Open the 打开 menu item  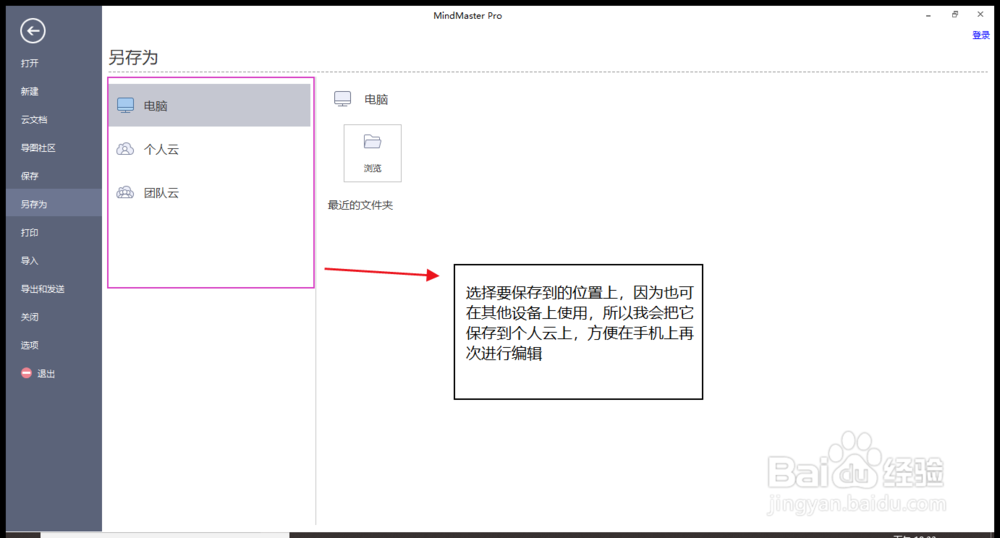tap(29, 63)
